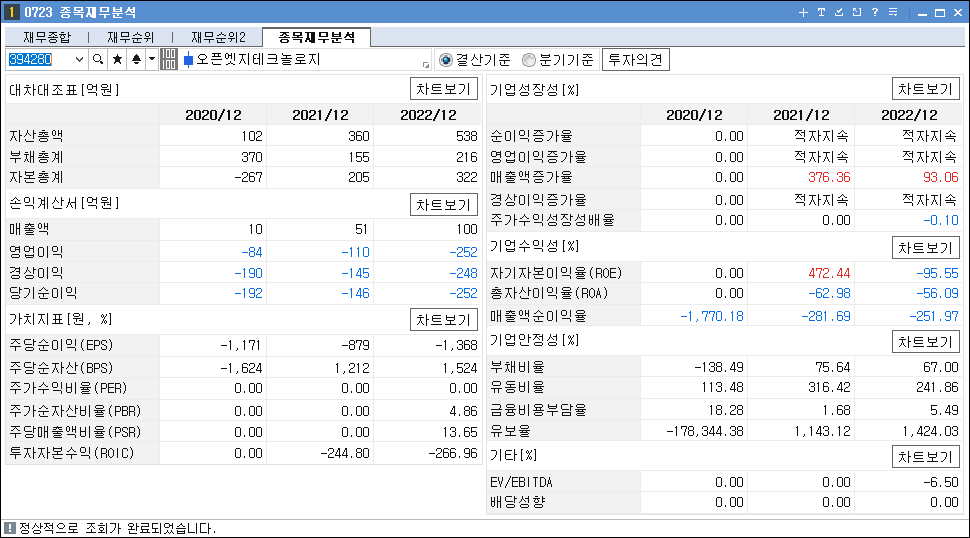Click the 유보율 value 1,424.03
Image resolution: width=970 pixels, height=538 pixels.
[930, 431]
